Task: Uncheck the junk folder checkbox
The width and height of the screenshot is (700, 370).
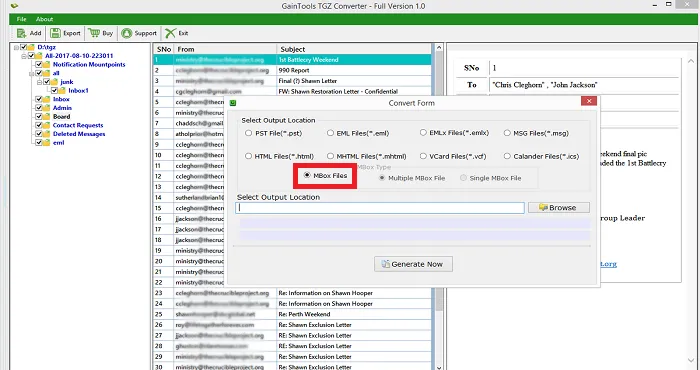Action: coord(46,82)
